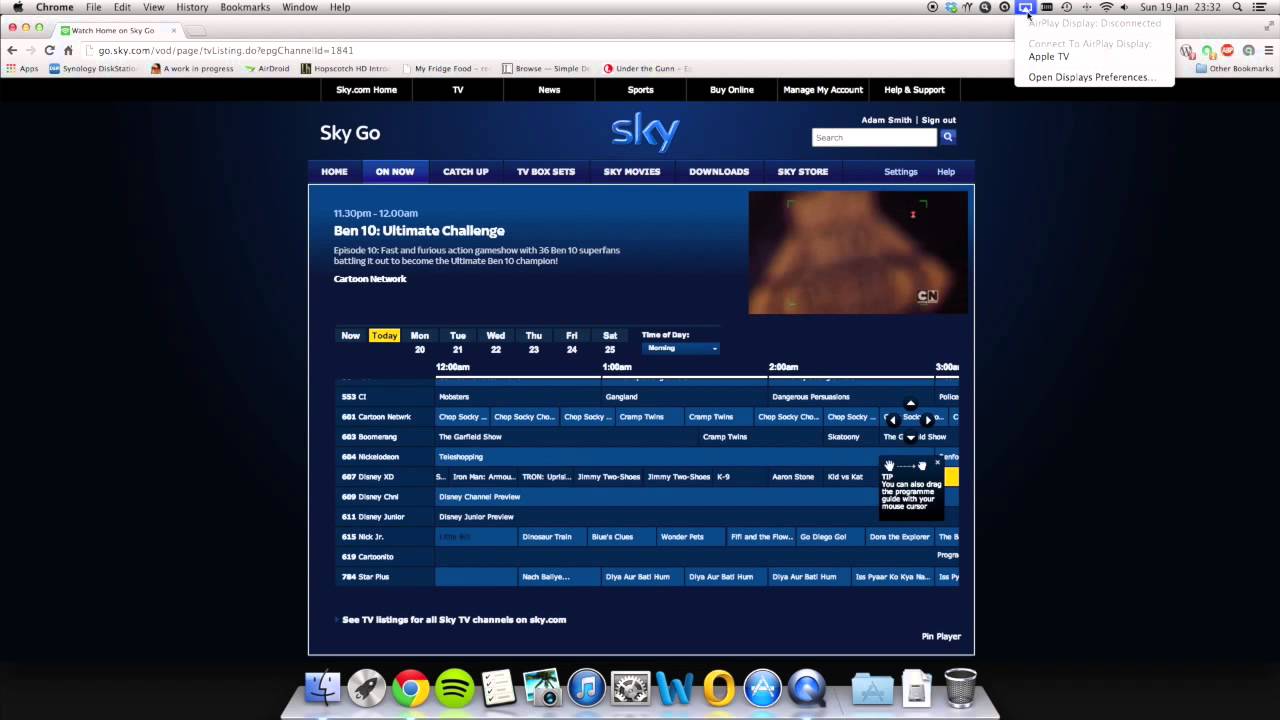The image size is (1280, 720).
Task: Click the Sports link in top bar
Action: (x=641, y=90)
